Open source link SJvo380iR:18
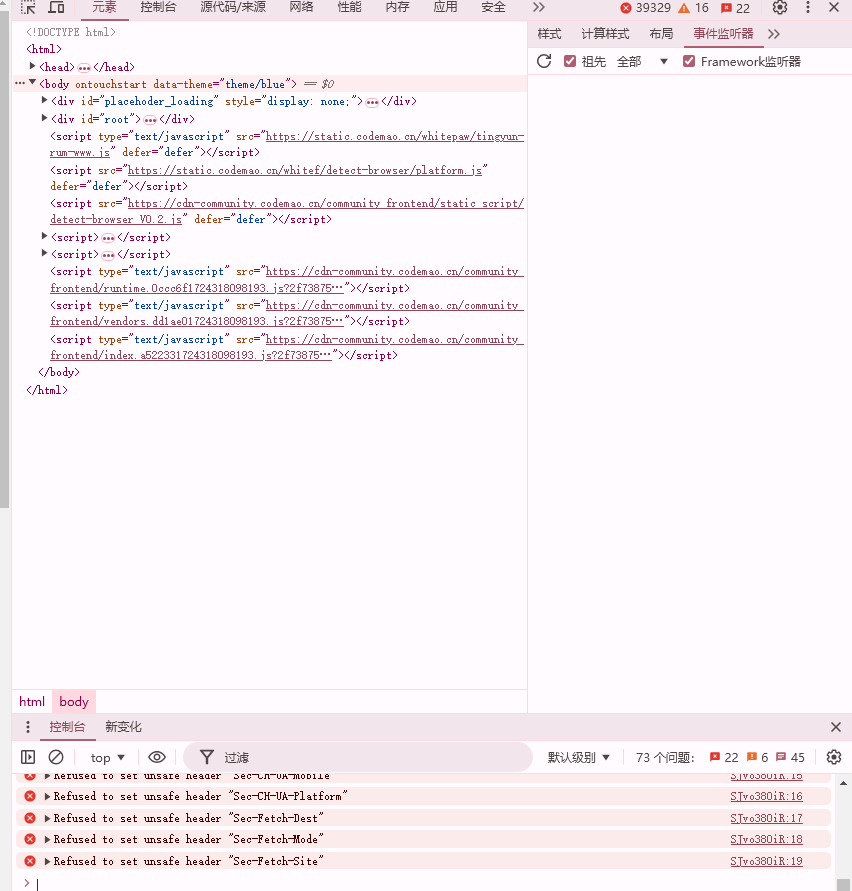 [x=766, y=839]
